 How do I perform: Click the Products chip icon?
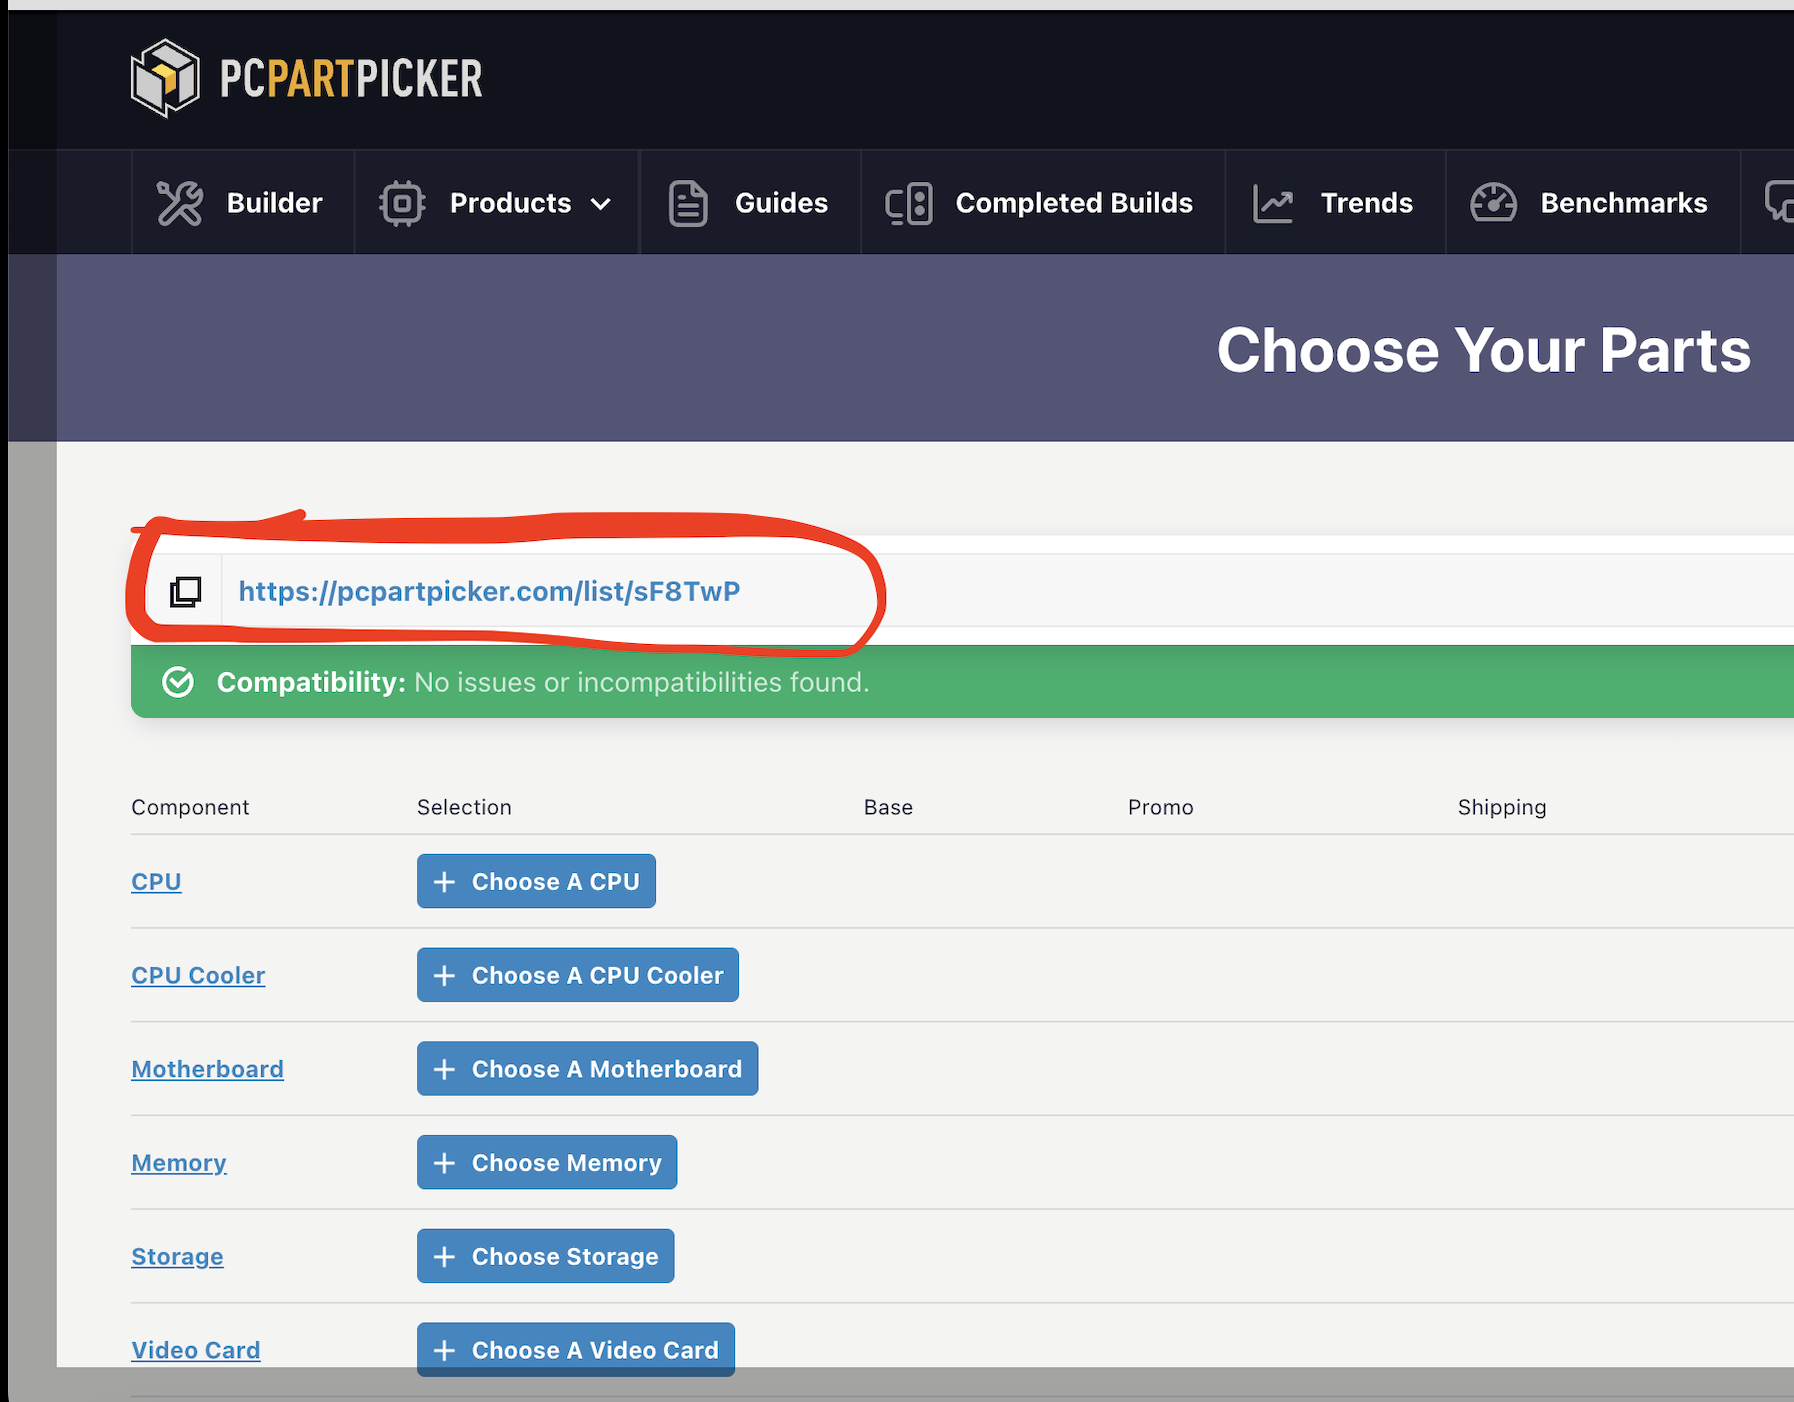[x=402, y=203]
